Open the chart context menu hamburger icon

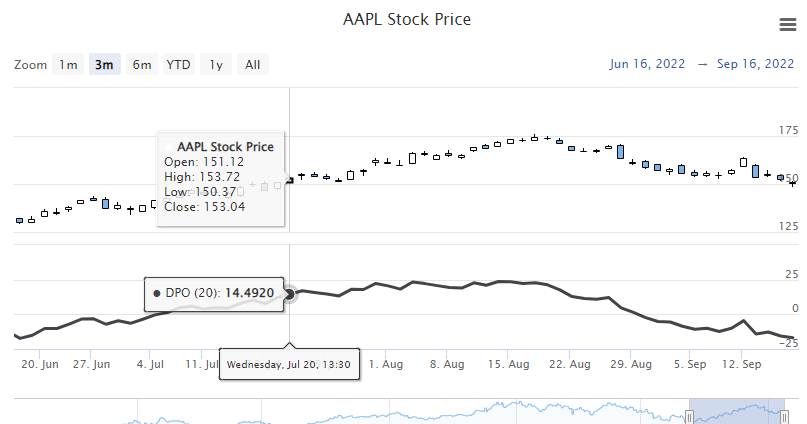[x=787, y=25]
